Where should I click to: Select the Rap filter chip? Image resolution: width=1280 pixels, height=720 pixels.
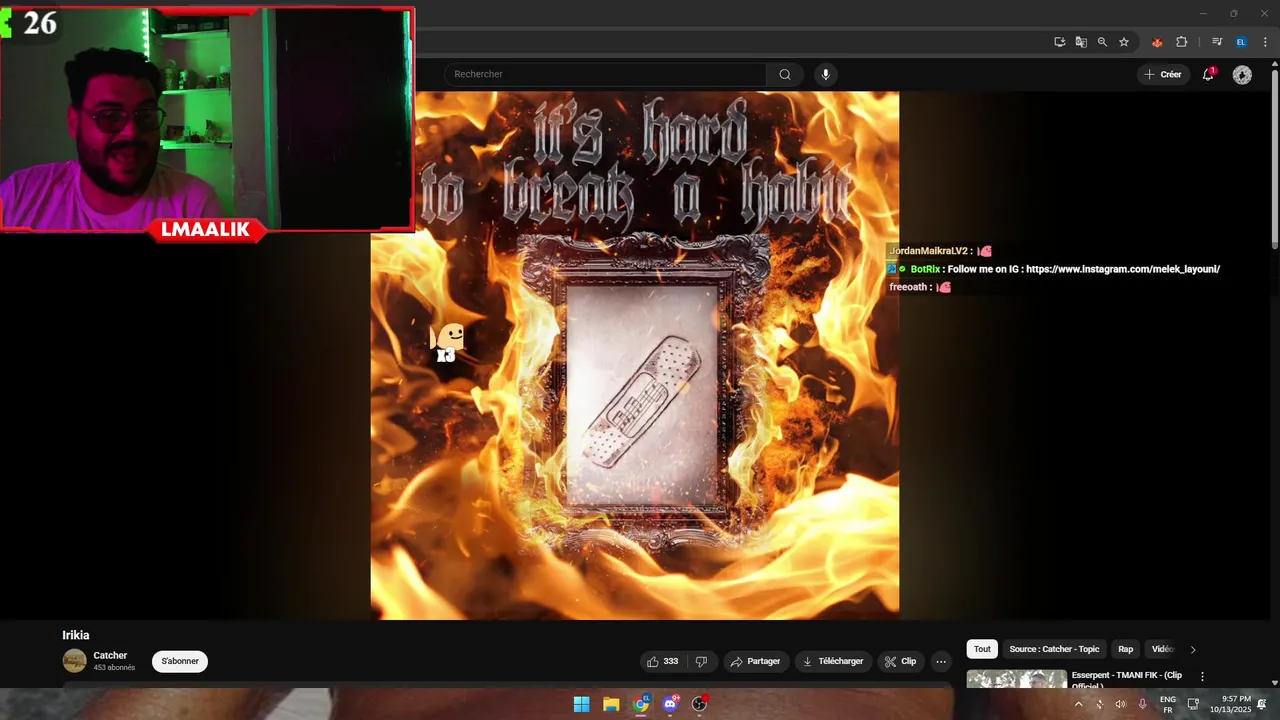point(1126,649)
